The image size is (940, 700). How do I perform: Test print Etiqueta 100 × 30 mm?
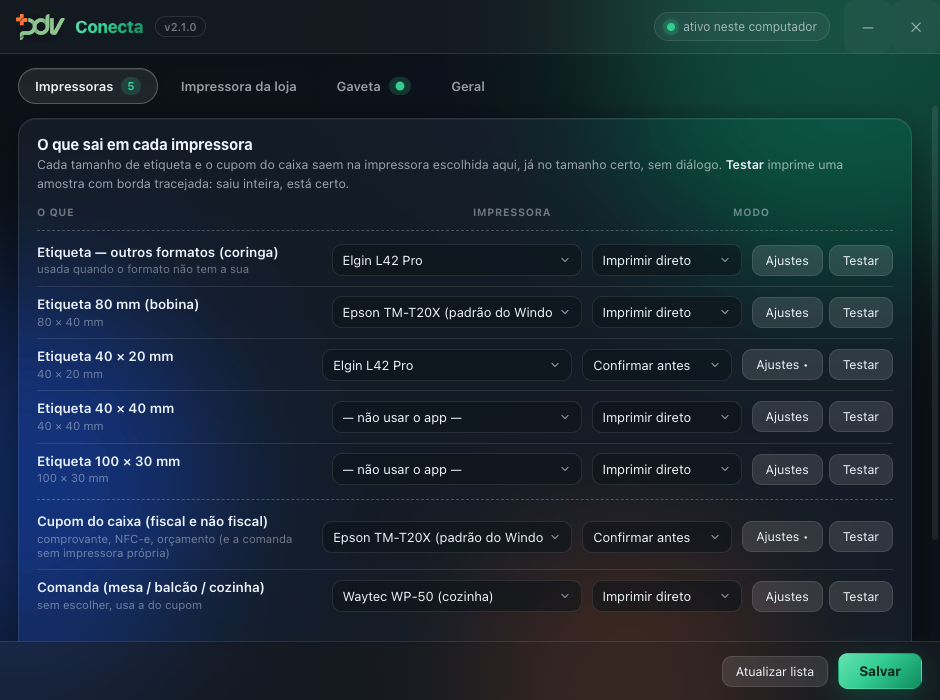861,469
